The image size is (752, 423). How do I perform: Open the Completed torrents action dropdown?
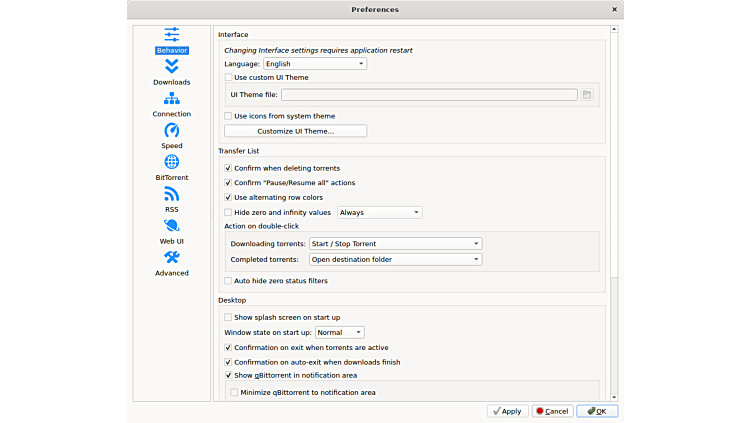point(395,259)
